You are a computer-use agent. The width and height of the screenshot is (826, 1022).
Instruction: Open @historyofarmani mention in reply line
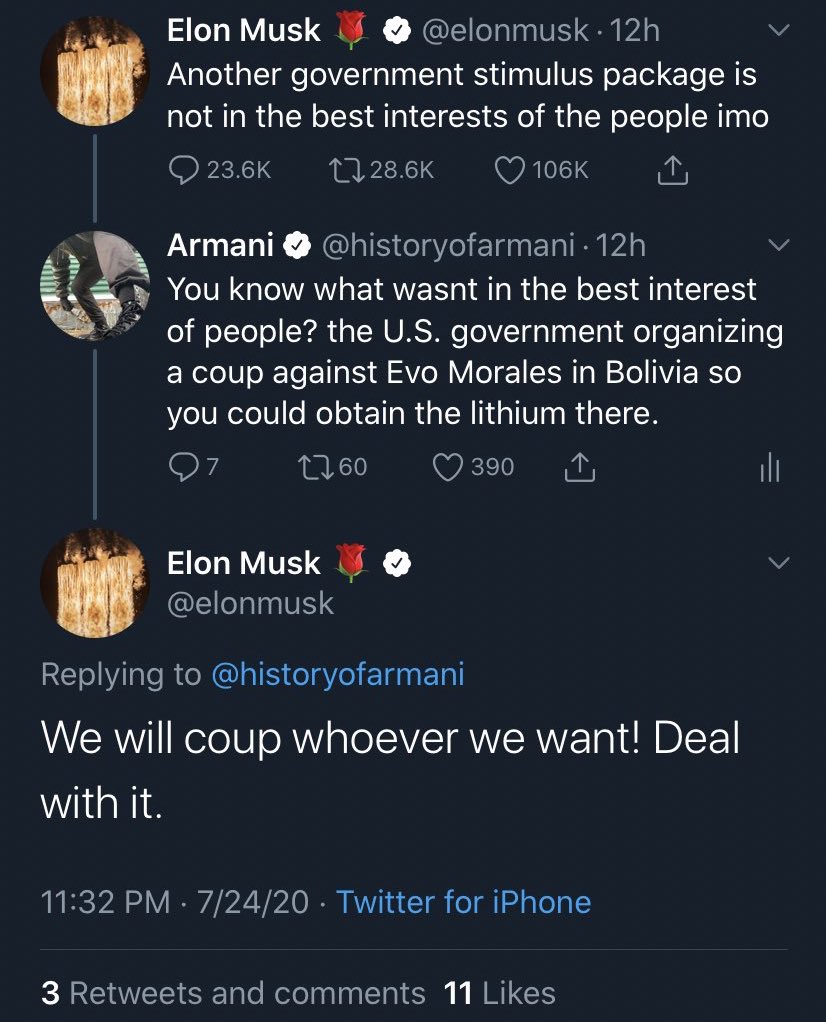tap(338, 674)
